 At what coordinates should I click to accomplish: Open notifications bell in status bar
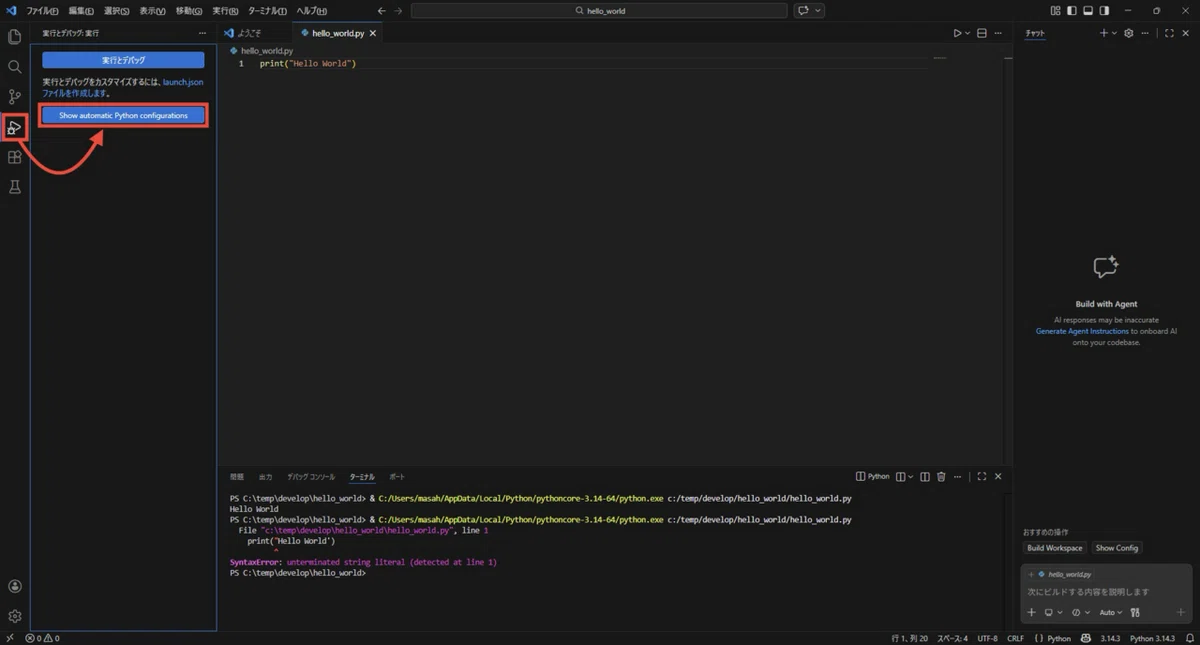point(1190,638)
